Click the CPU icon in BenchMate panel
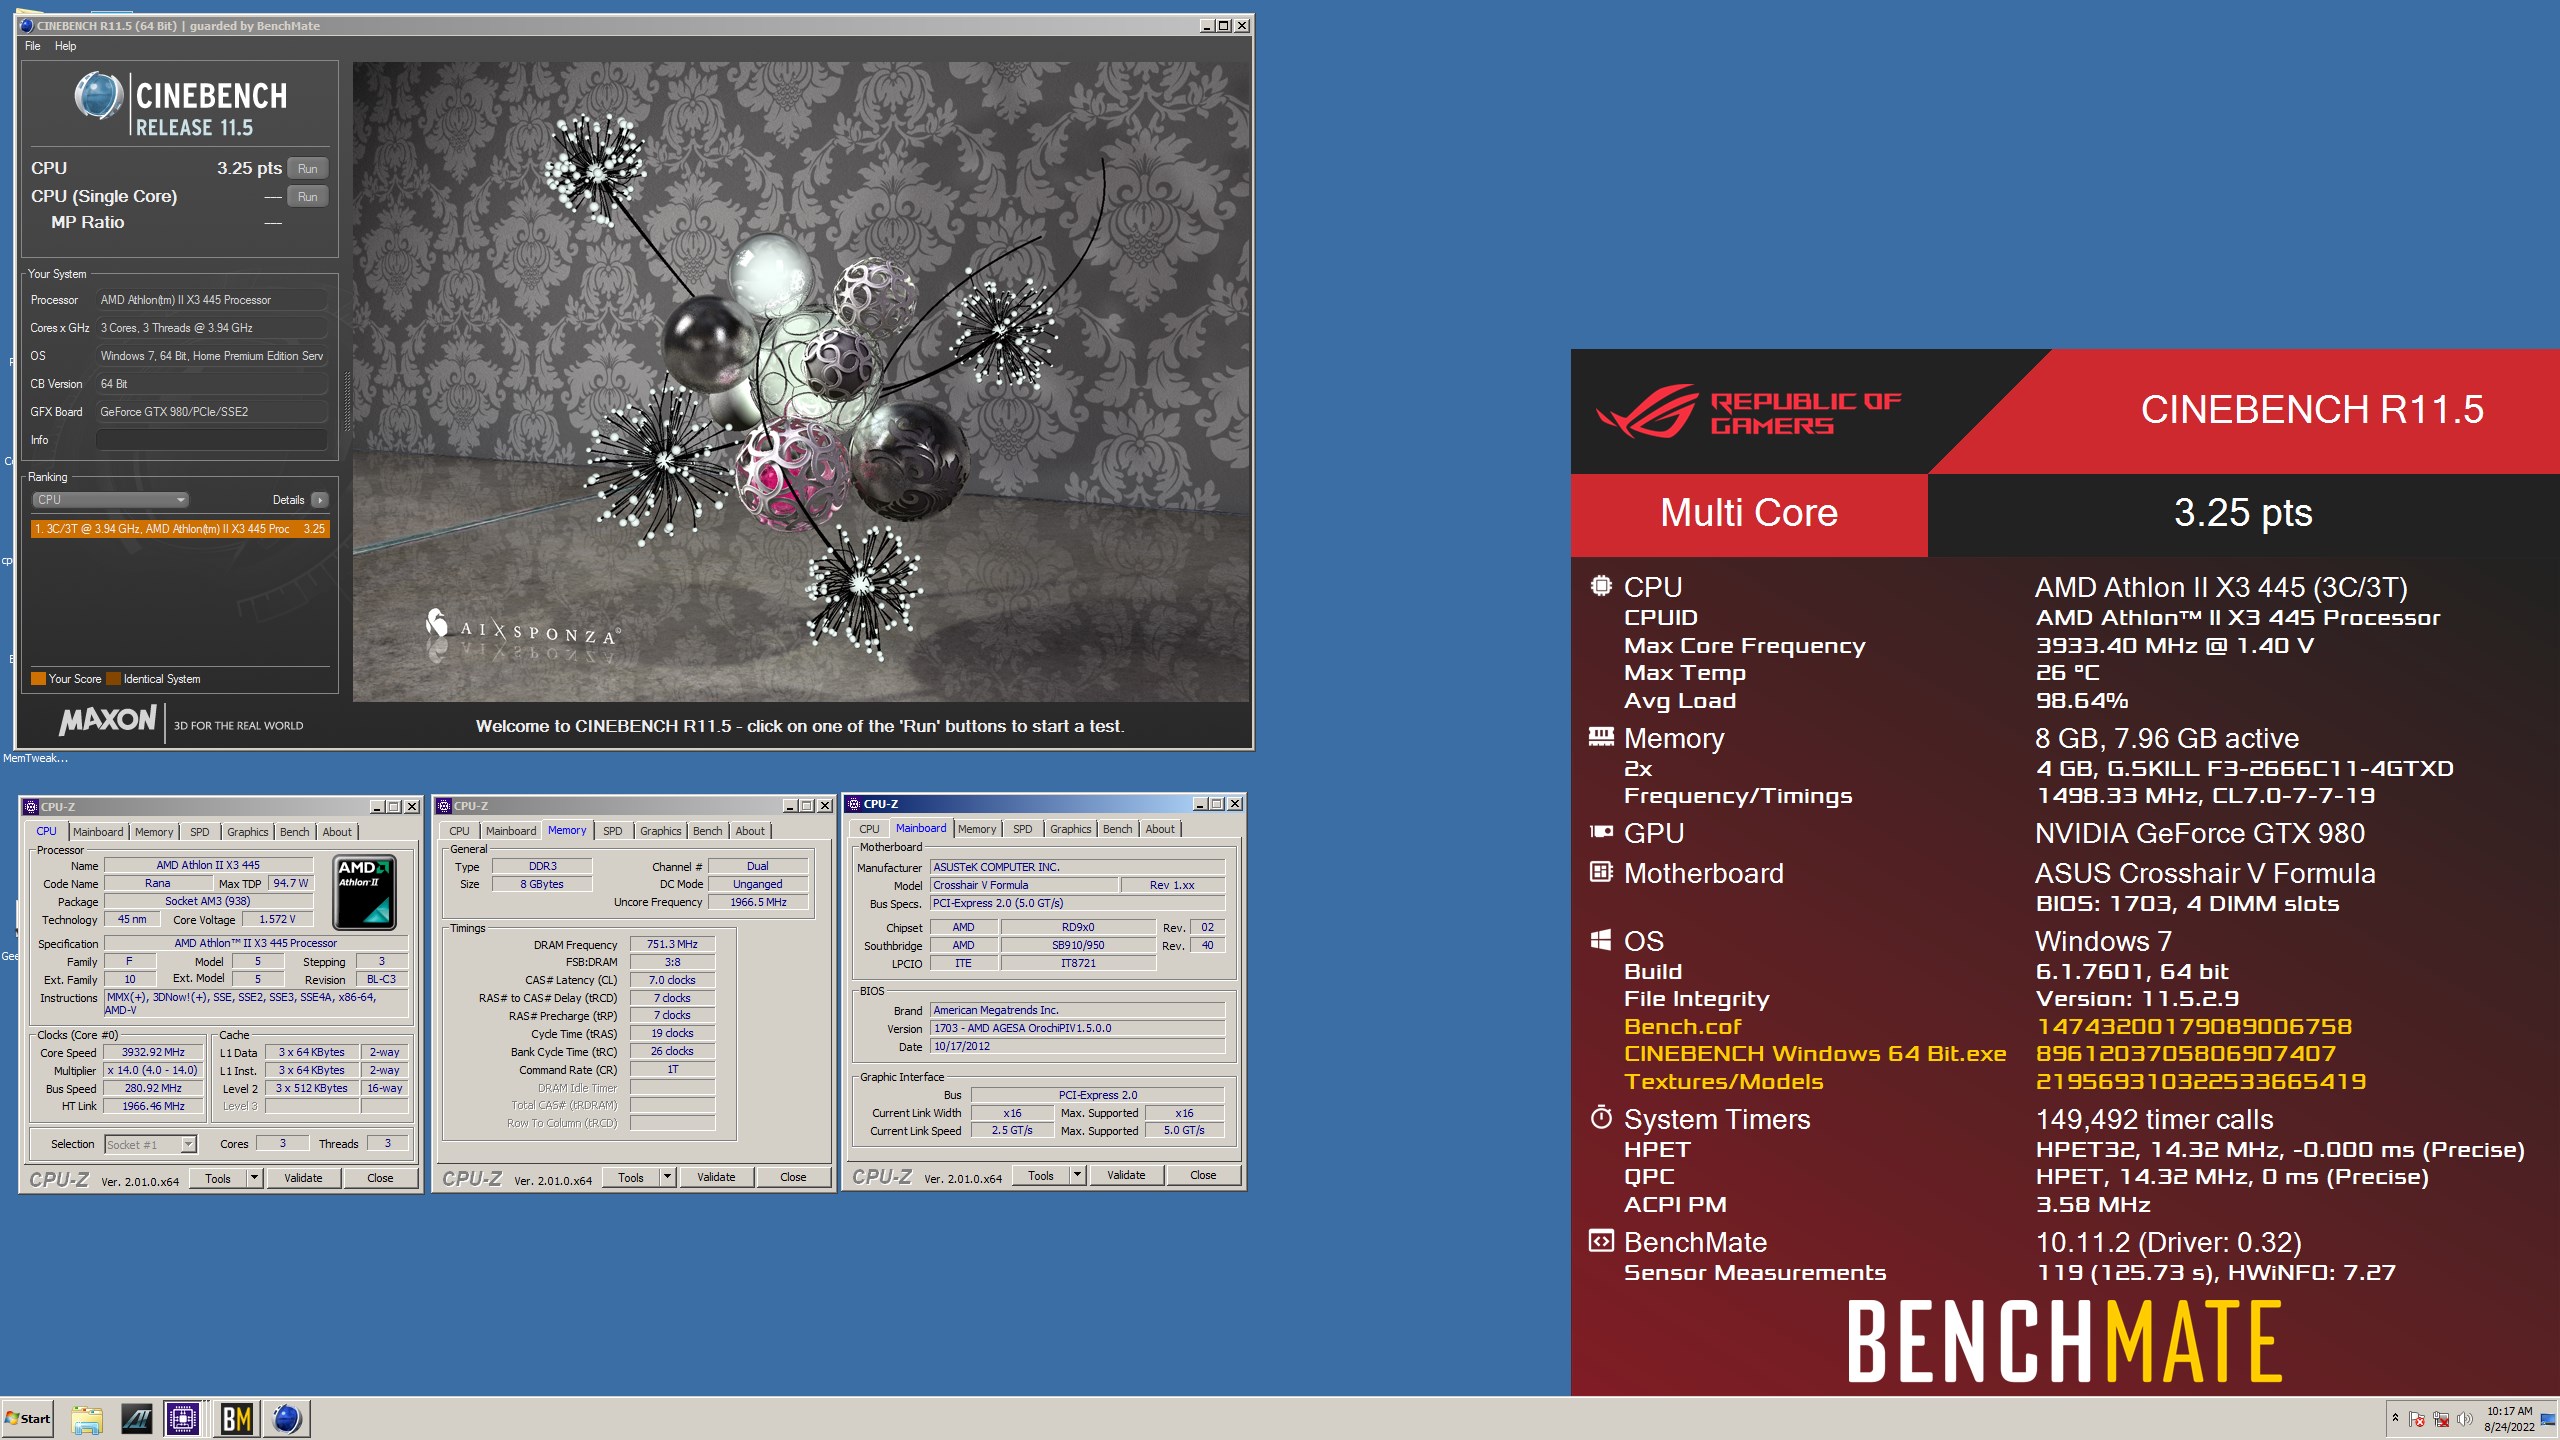 tap(1601, 586)
